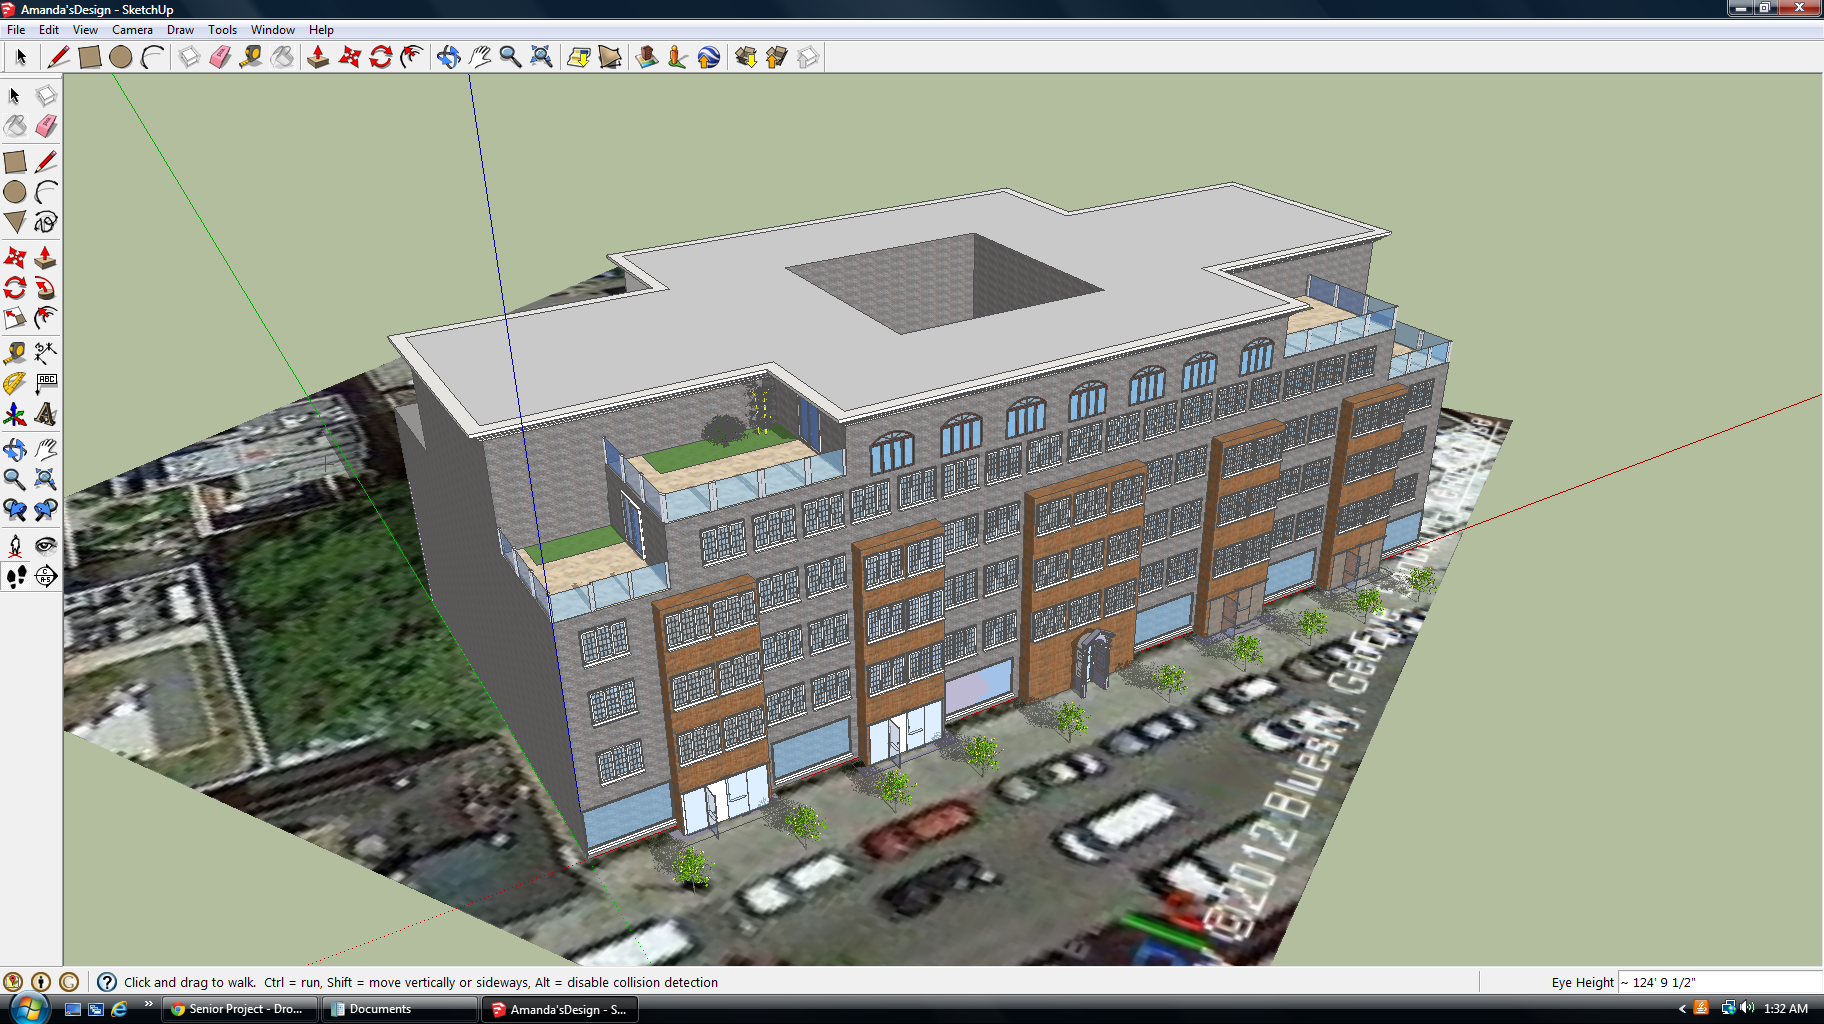Select the Section Plane tool
The width and height of the screenshot is (1824, 1024).
pyautogui.click(x=45, y=576)
